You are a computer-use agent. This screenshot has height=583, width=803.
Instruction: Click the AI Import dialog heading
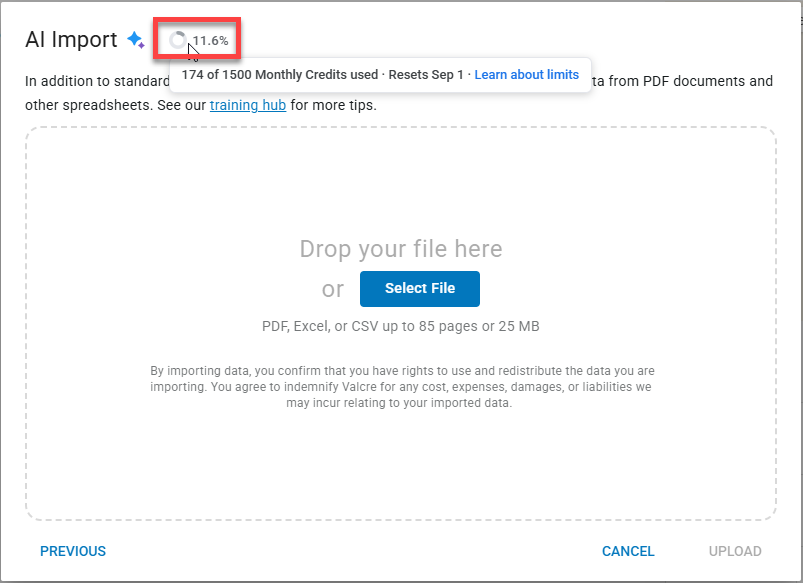[x=71, y=40]
